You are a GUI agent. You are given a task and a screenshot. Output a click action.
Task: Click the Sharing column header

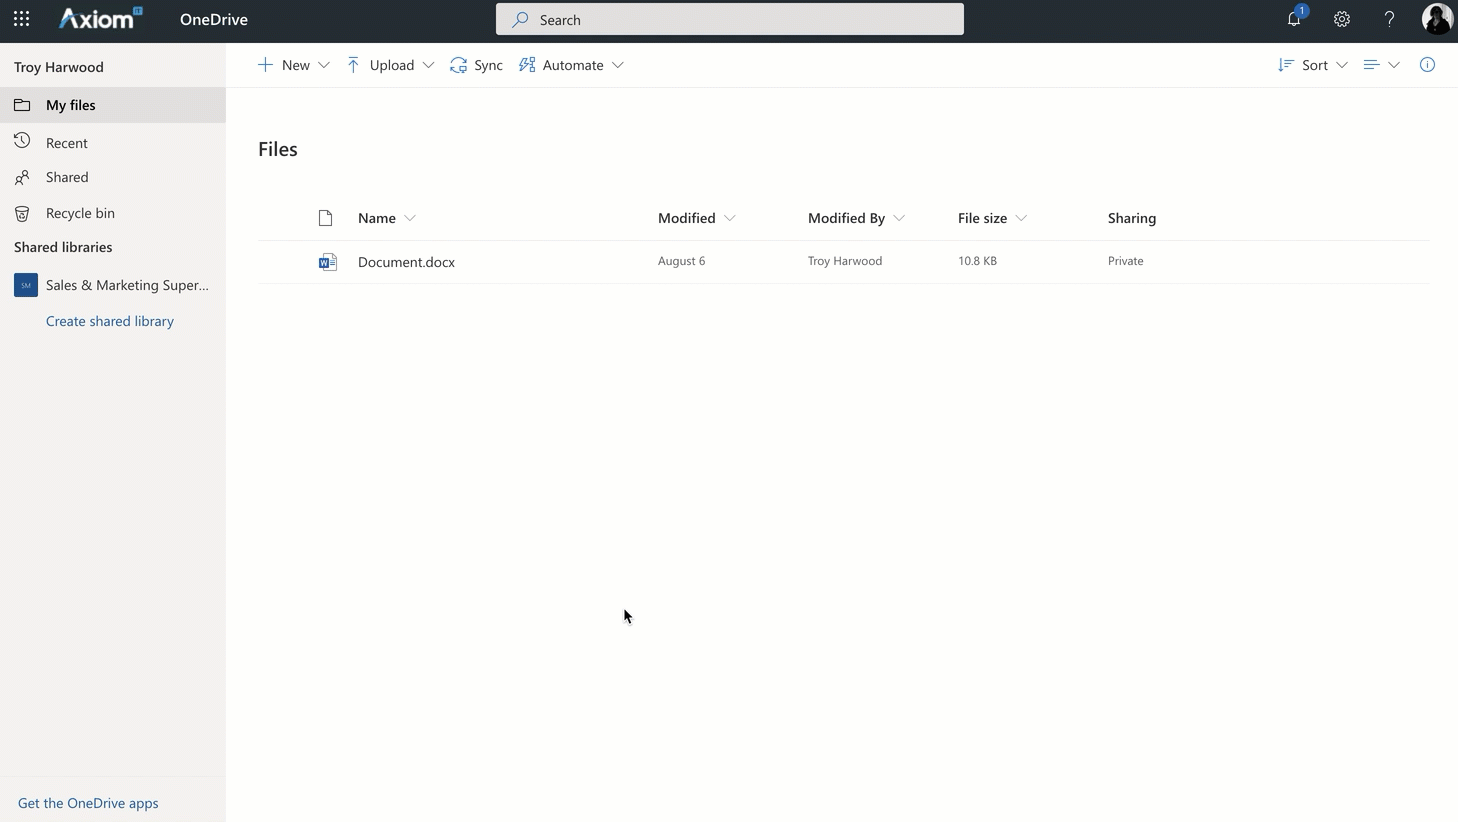click(x=1132, y=218)
